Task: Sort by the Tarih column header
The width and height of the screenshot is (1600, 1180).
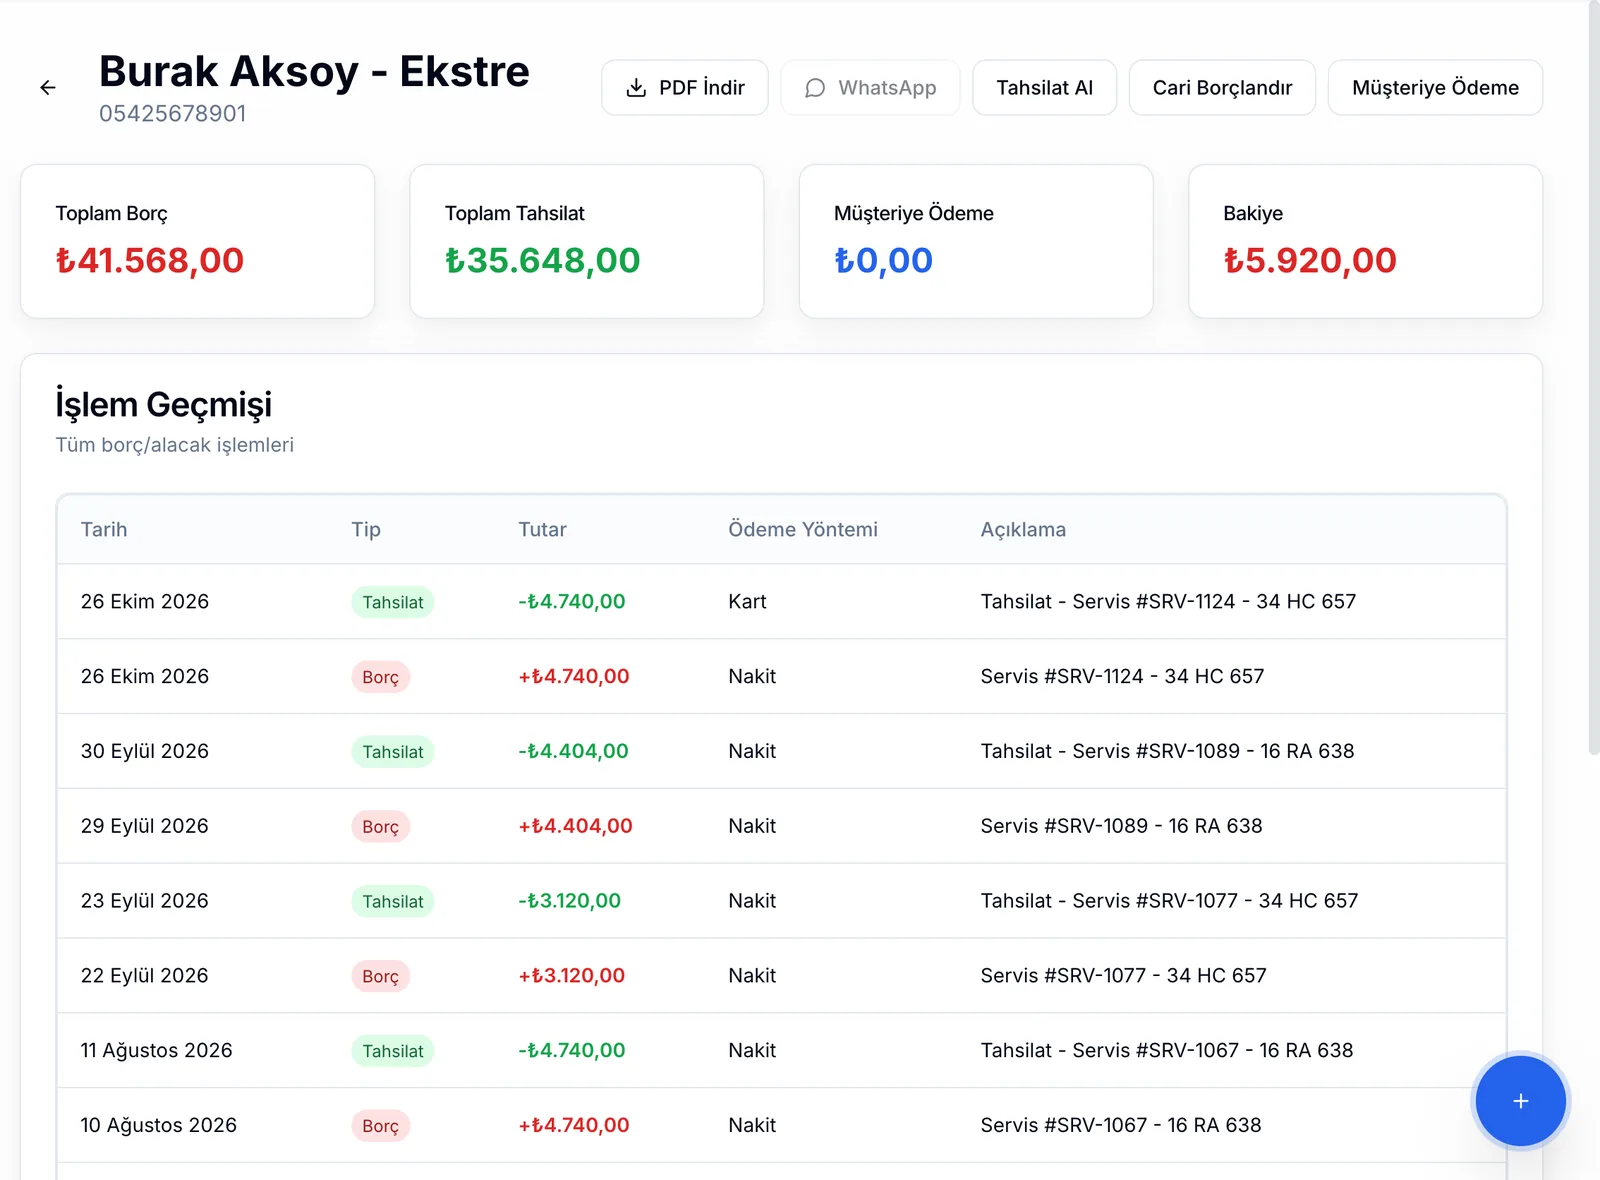Action: [x=104, y=529]
